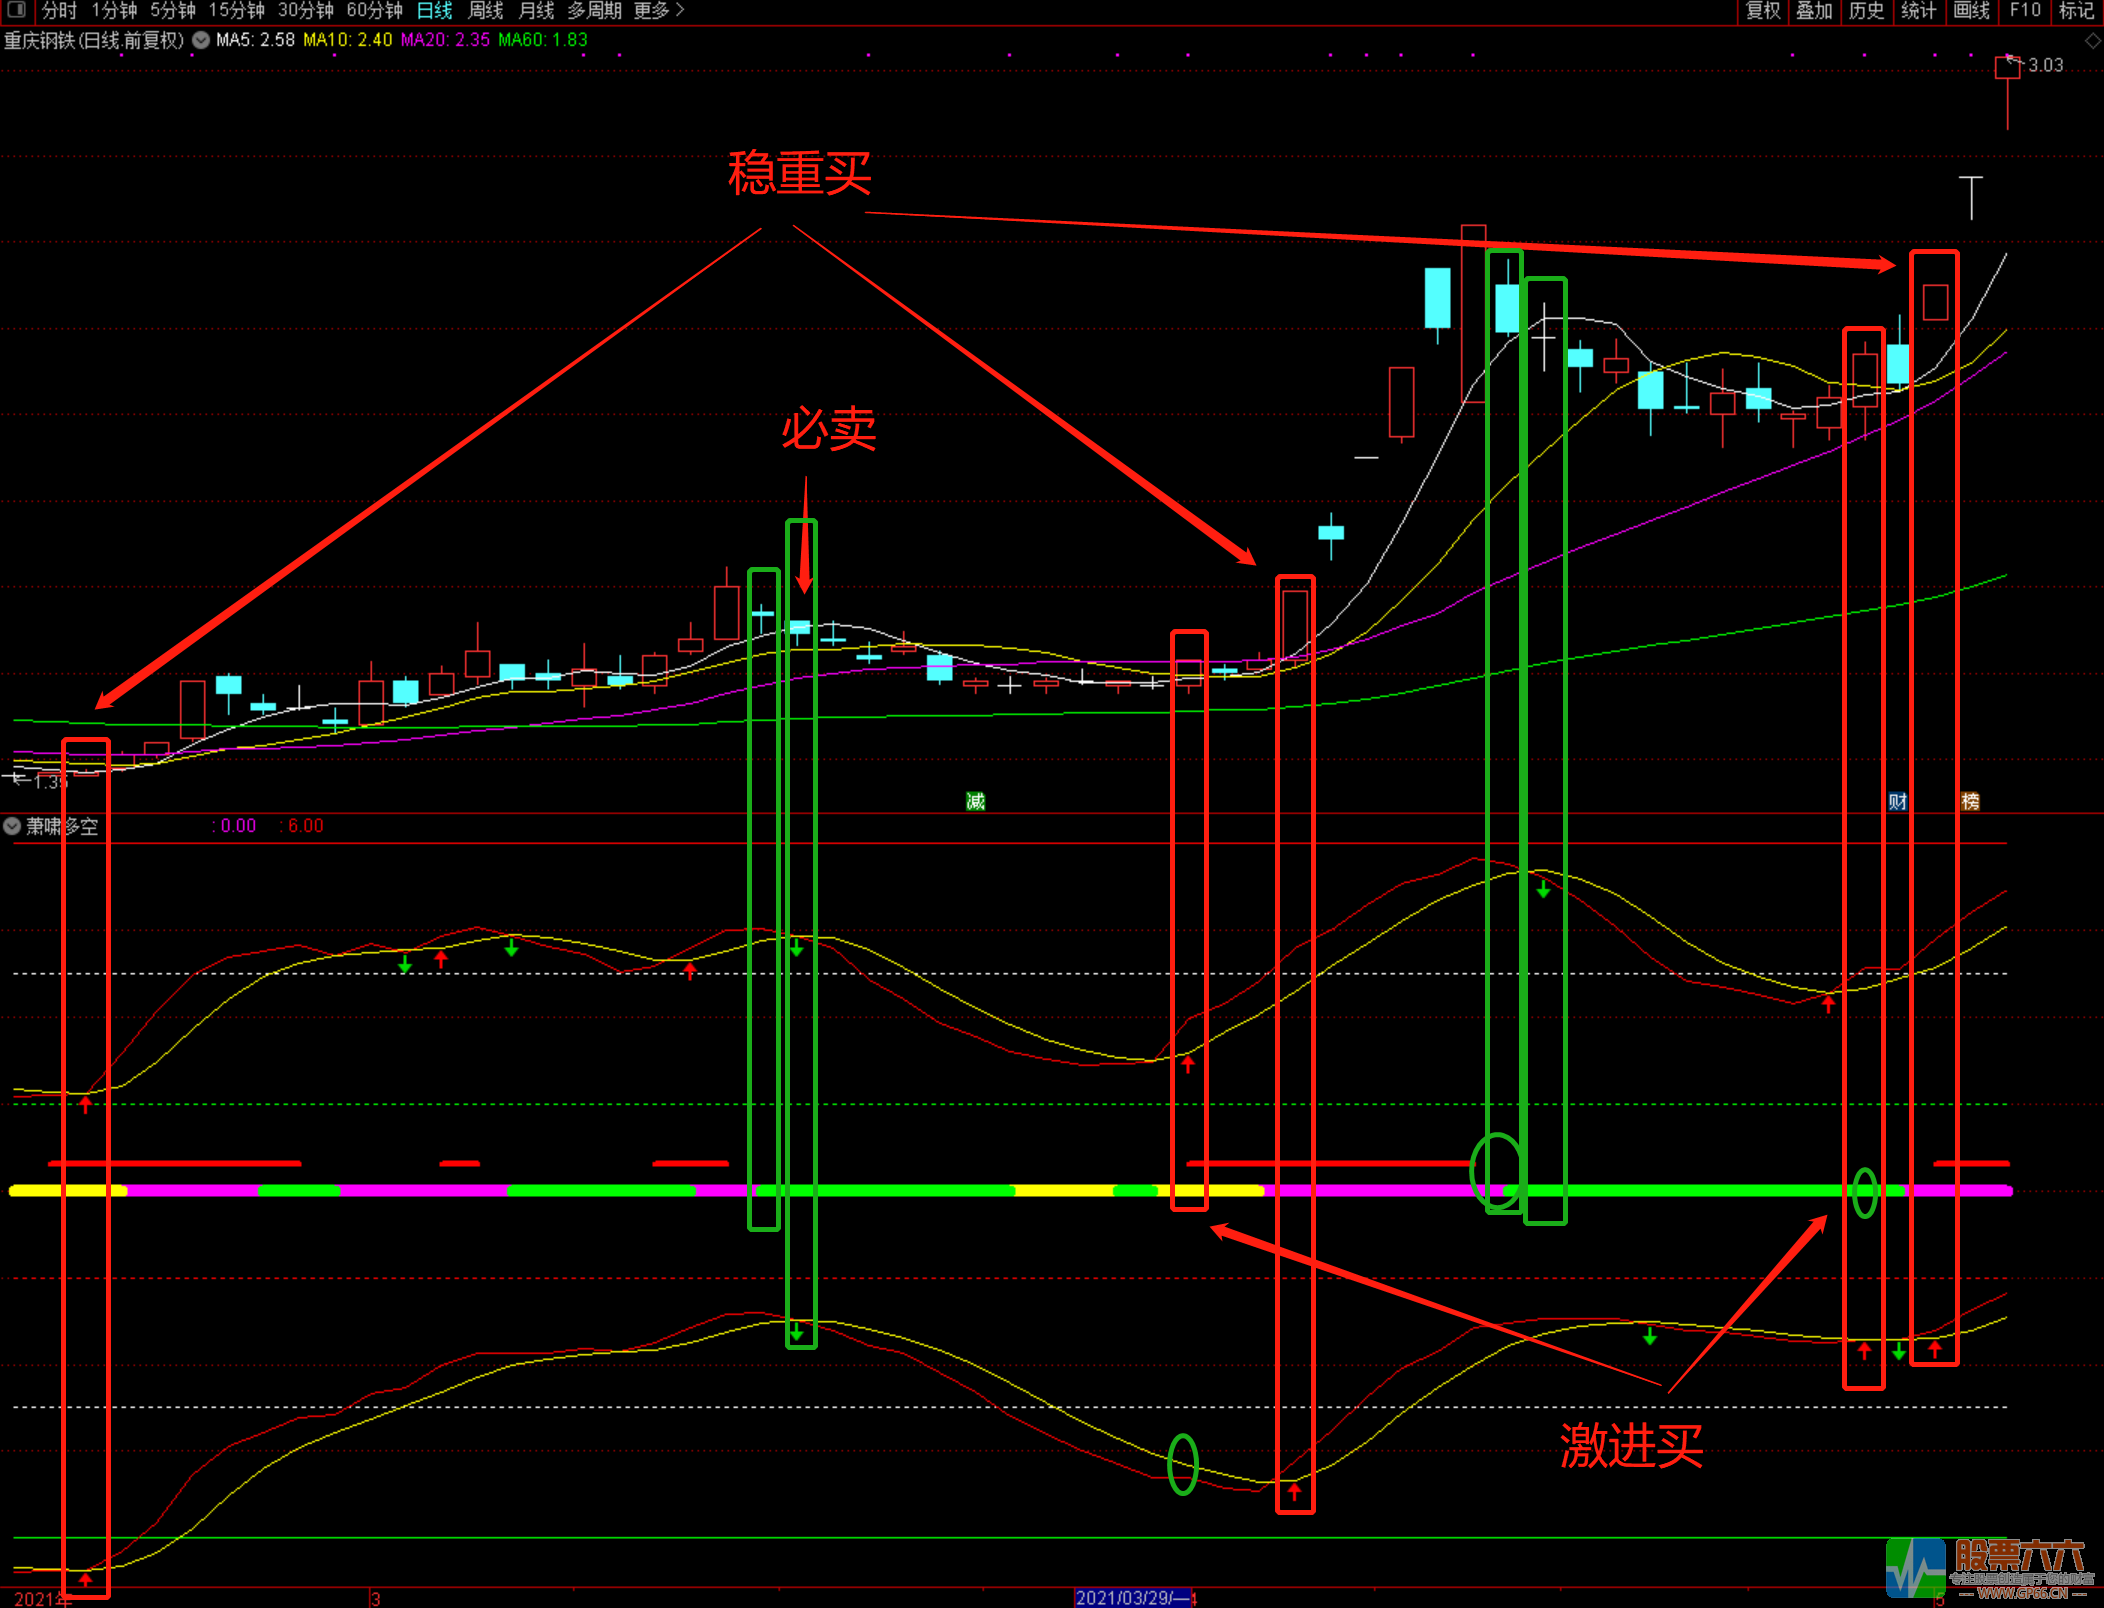
Task: Select the 60分钟 period tab
Action: (x=374, y=11)
